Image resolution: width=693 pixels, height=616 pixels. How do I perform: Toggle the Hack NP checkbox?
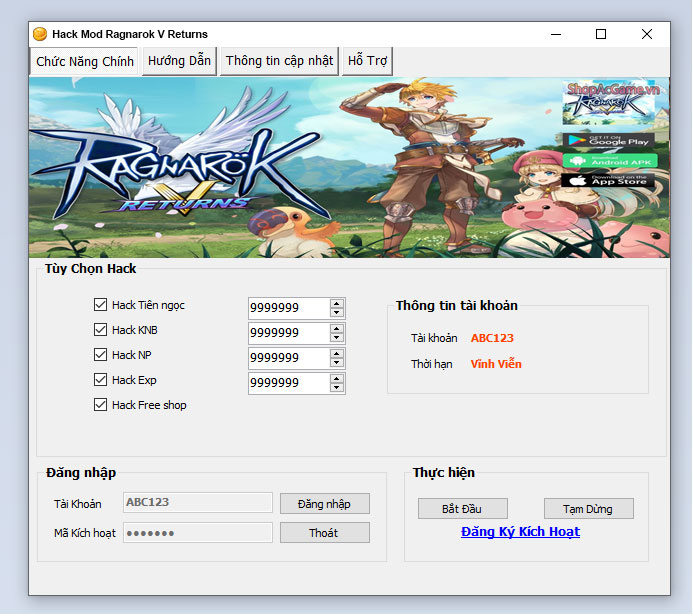click(100, 355)
